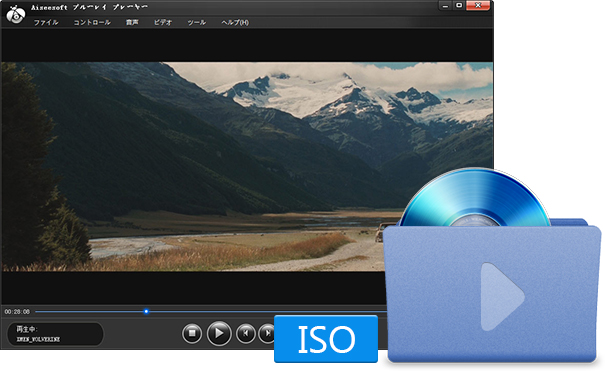Image resolution: width=605 pixels, height=371 pixels.
Task: Click the video playback area
Action: pos(247,167)
